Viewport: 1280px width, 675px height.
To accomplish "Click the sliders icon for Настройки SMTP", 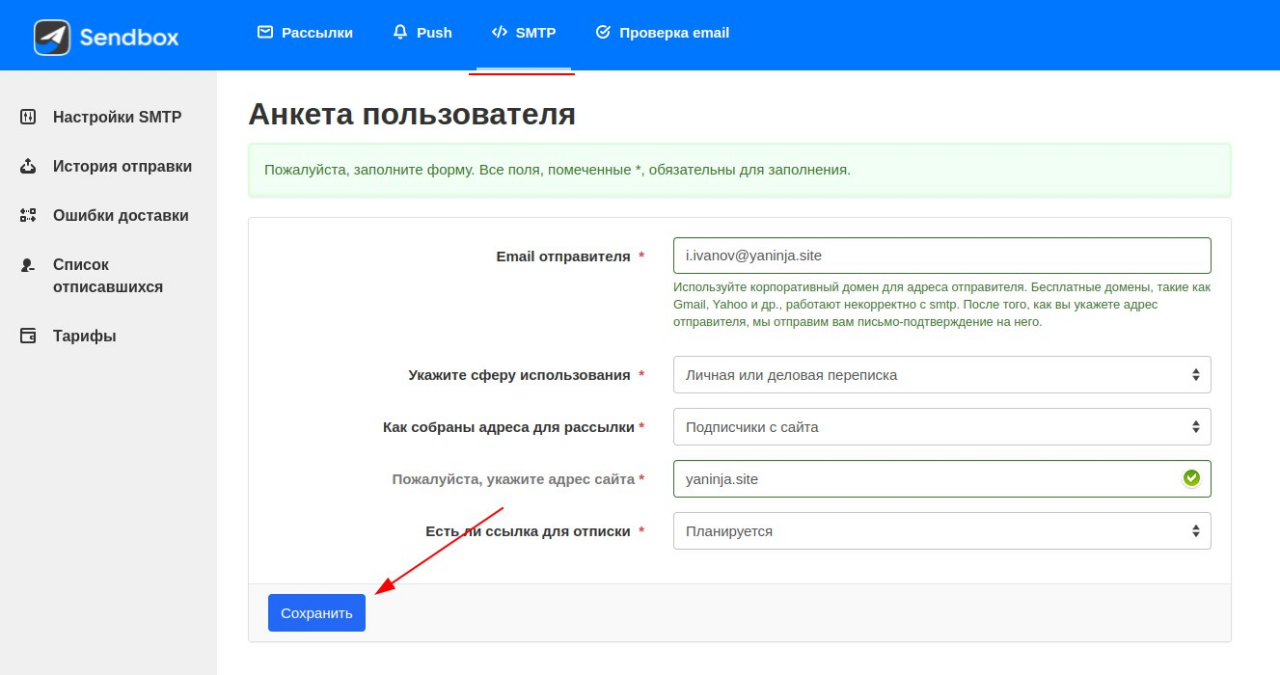I will [28, 117].
